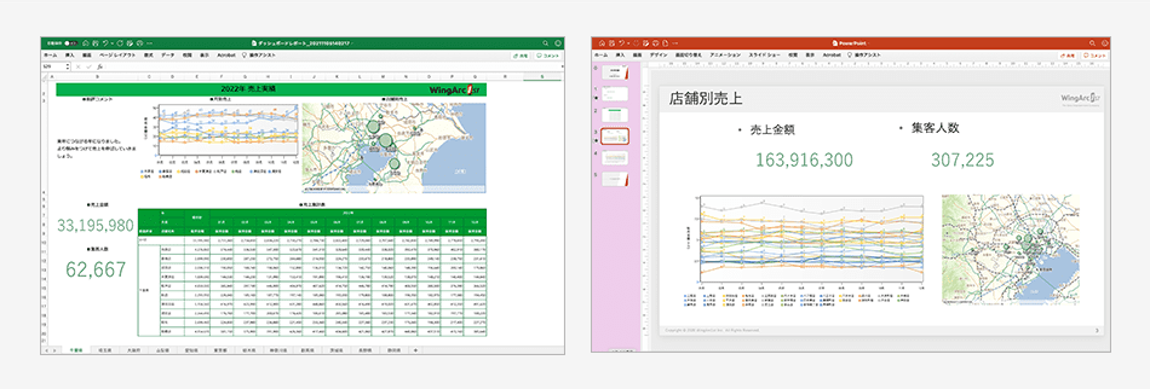The width and height of the screenshot is (1150, 389).
Task: Select the 愛知県 sheet tab
Action: pyautogui.click(x=191, y=350)
